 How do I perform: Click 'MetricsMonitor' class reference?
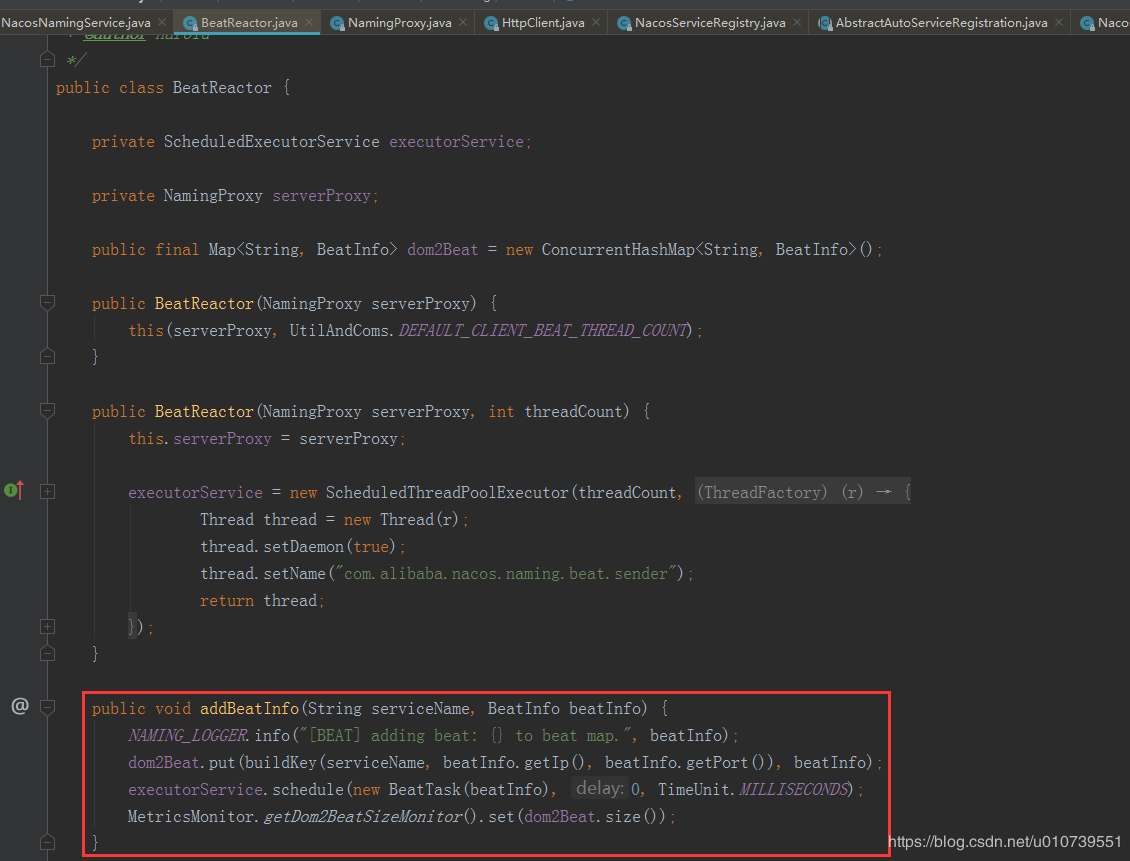pyautogui.click(x=191, y=817)
